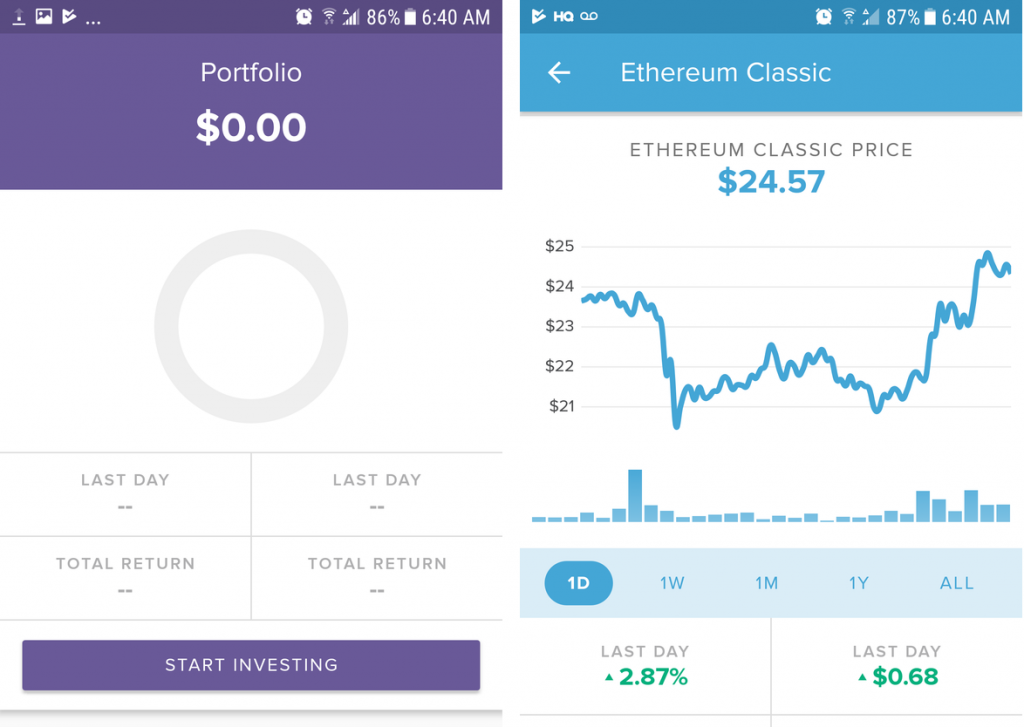Tap the HQ notification icon in blue status bar

(x=563, y=17)
